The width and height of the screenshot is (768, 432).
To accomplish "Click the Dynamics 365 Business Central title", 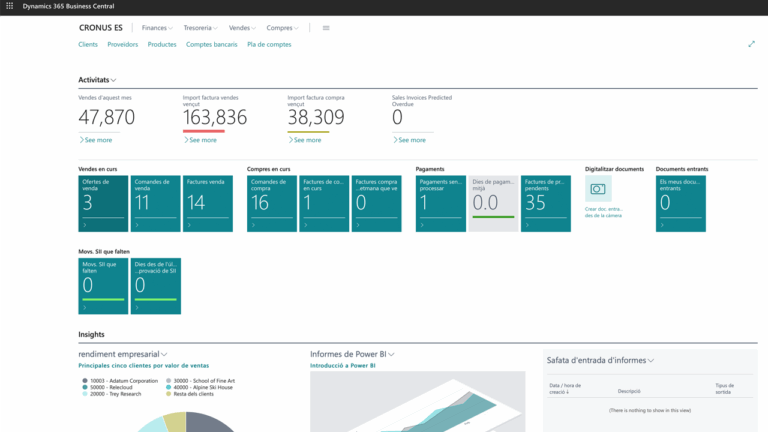I will click(69, 6).
